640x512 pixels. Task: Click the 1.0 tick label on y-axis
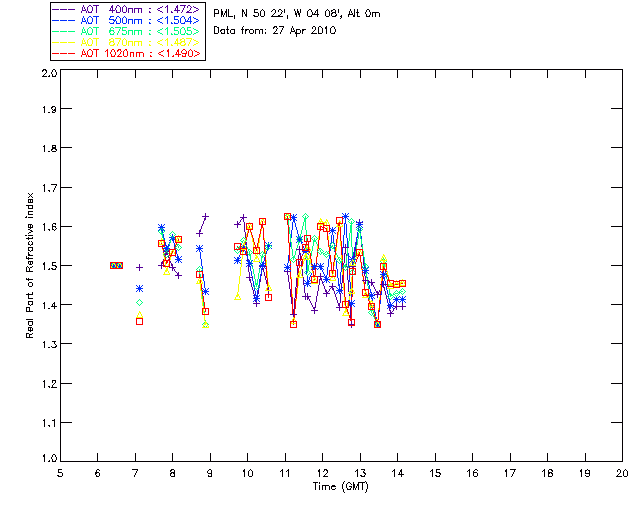point(48,459)
